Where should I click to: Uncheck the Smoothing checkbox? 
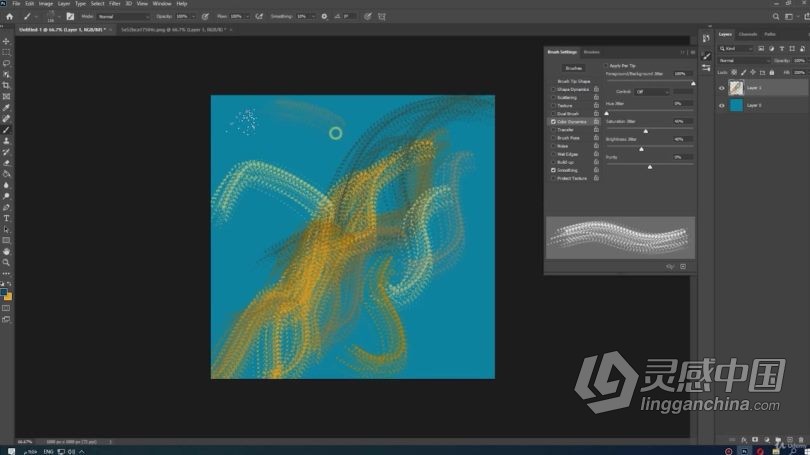pos(553,170)
